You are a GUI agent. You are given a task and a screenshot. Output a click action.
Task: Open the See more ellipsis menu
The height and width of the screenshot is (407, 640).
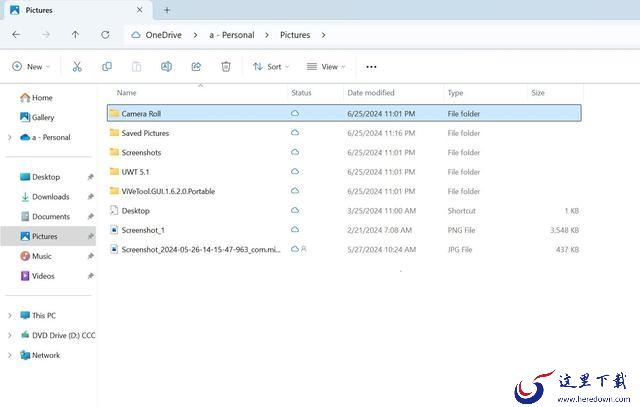371,67
